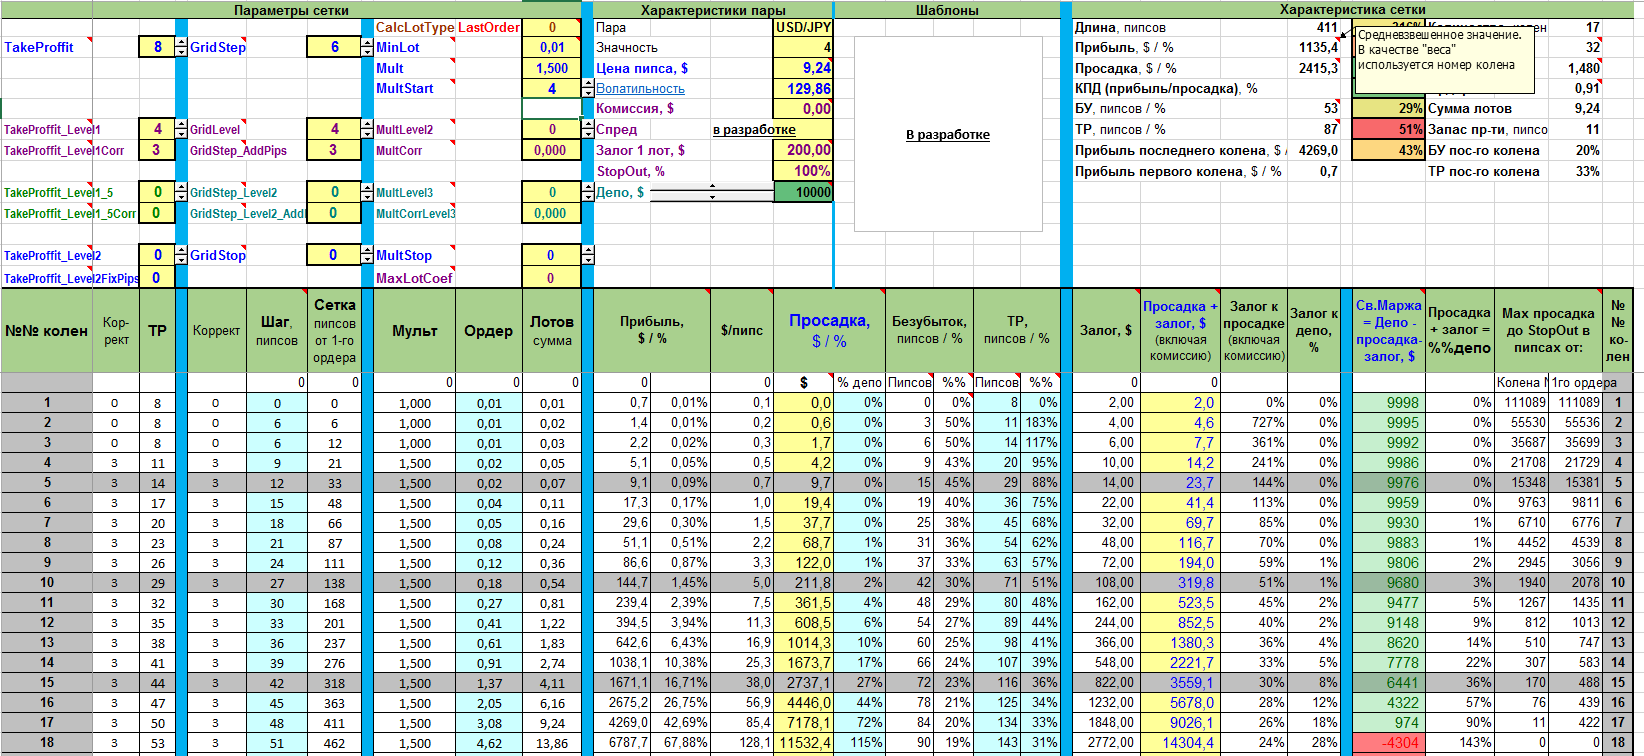Click the GridStep_Level2 spinner control
This screenshot has height=756, width=1644.
pos(368,192)
